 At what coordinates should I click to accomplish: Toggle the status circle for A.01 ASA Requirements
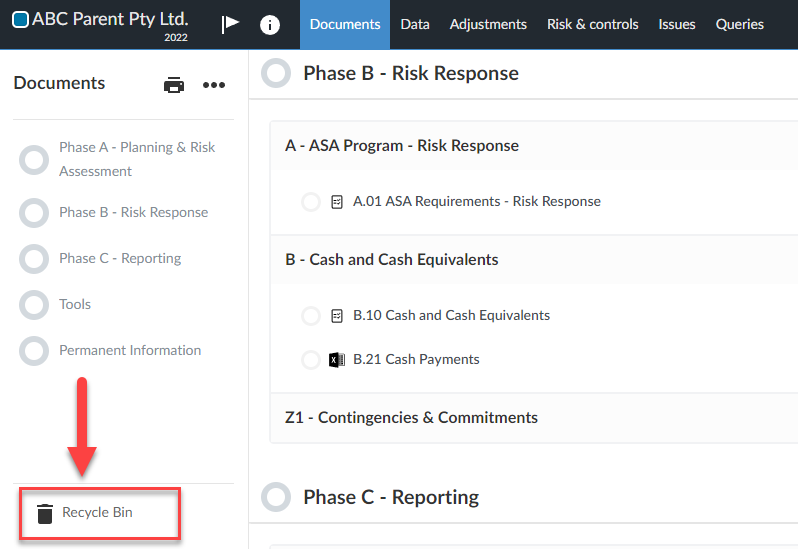point(311,202)
